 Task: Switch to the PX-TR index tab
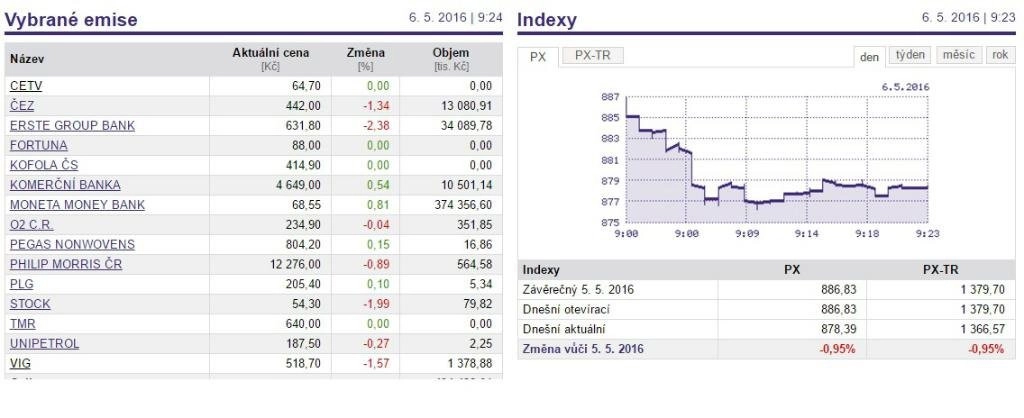(x=593, y=56)
